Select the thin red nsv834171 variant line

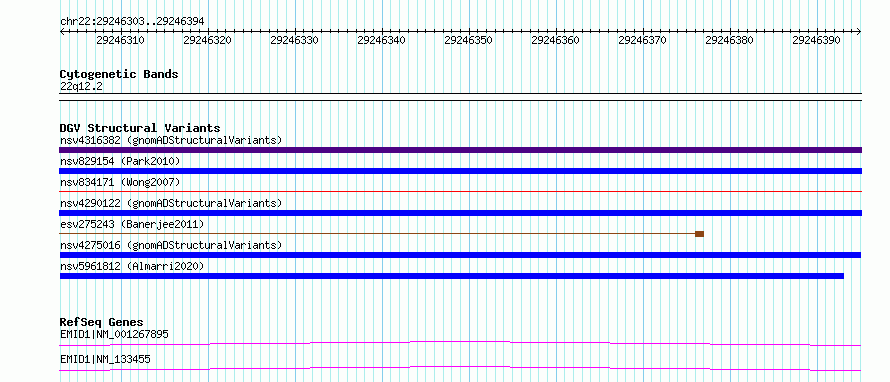click(x=460, y=192)
